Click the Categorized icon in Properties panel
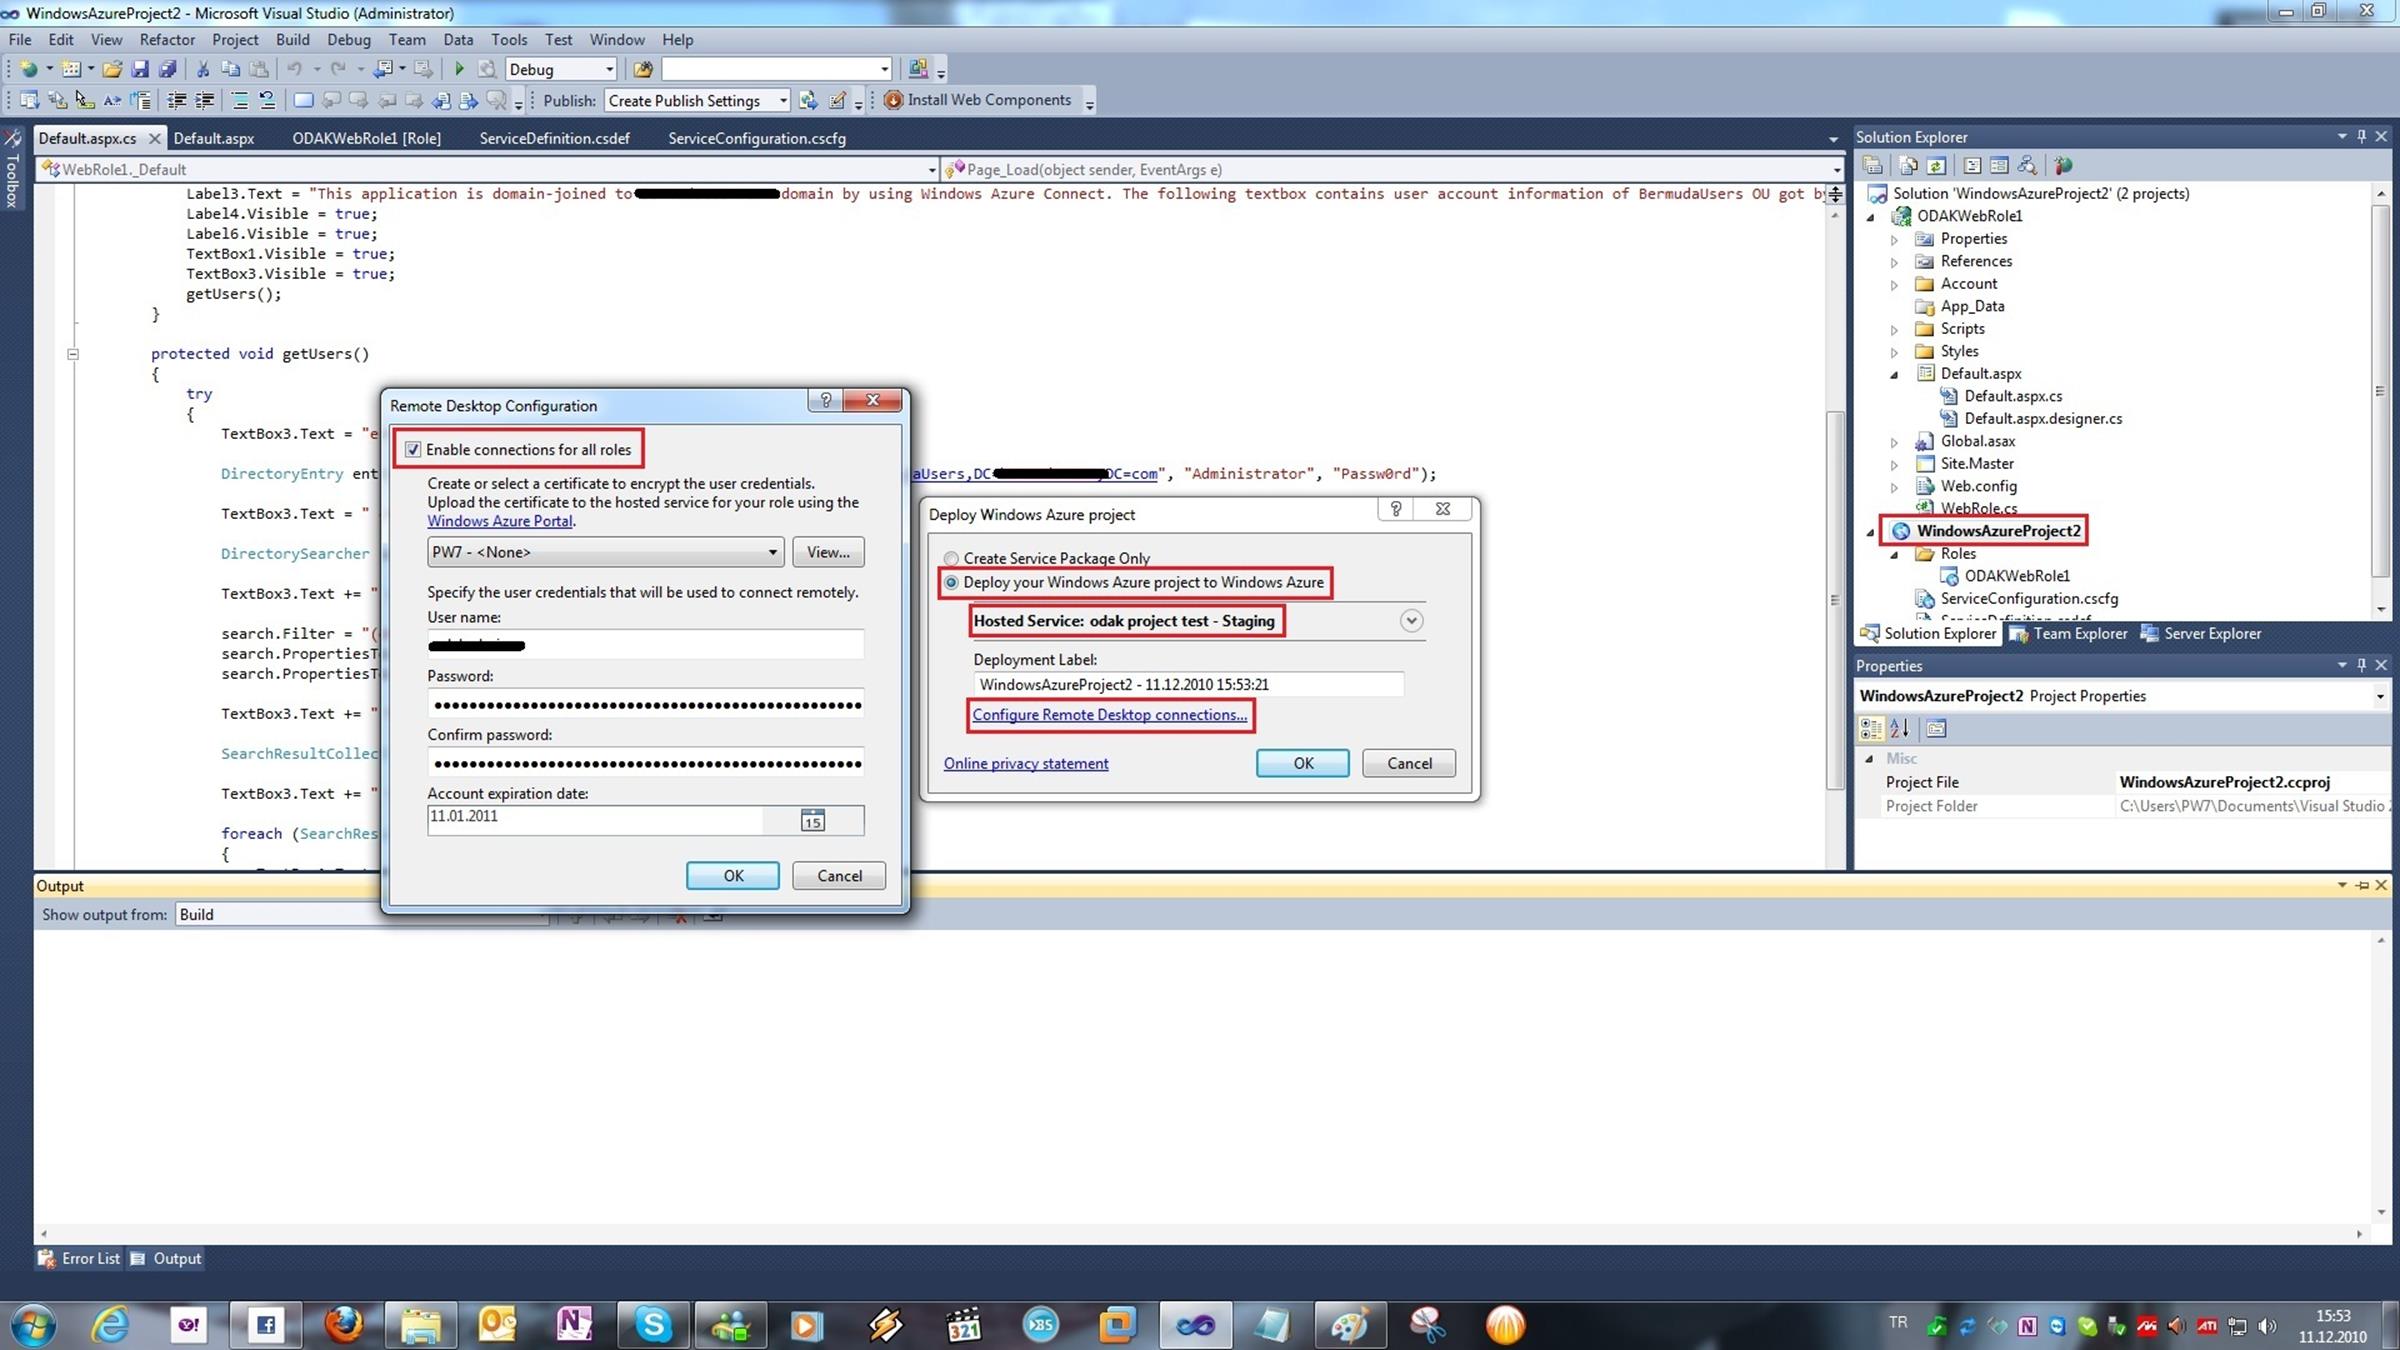2400x1350 pixels. pos(1871,729)
